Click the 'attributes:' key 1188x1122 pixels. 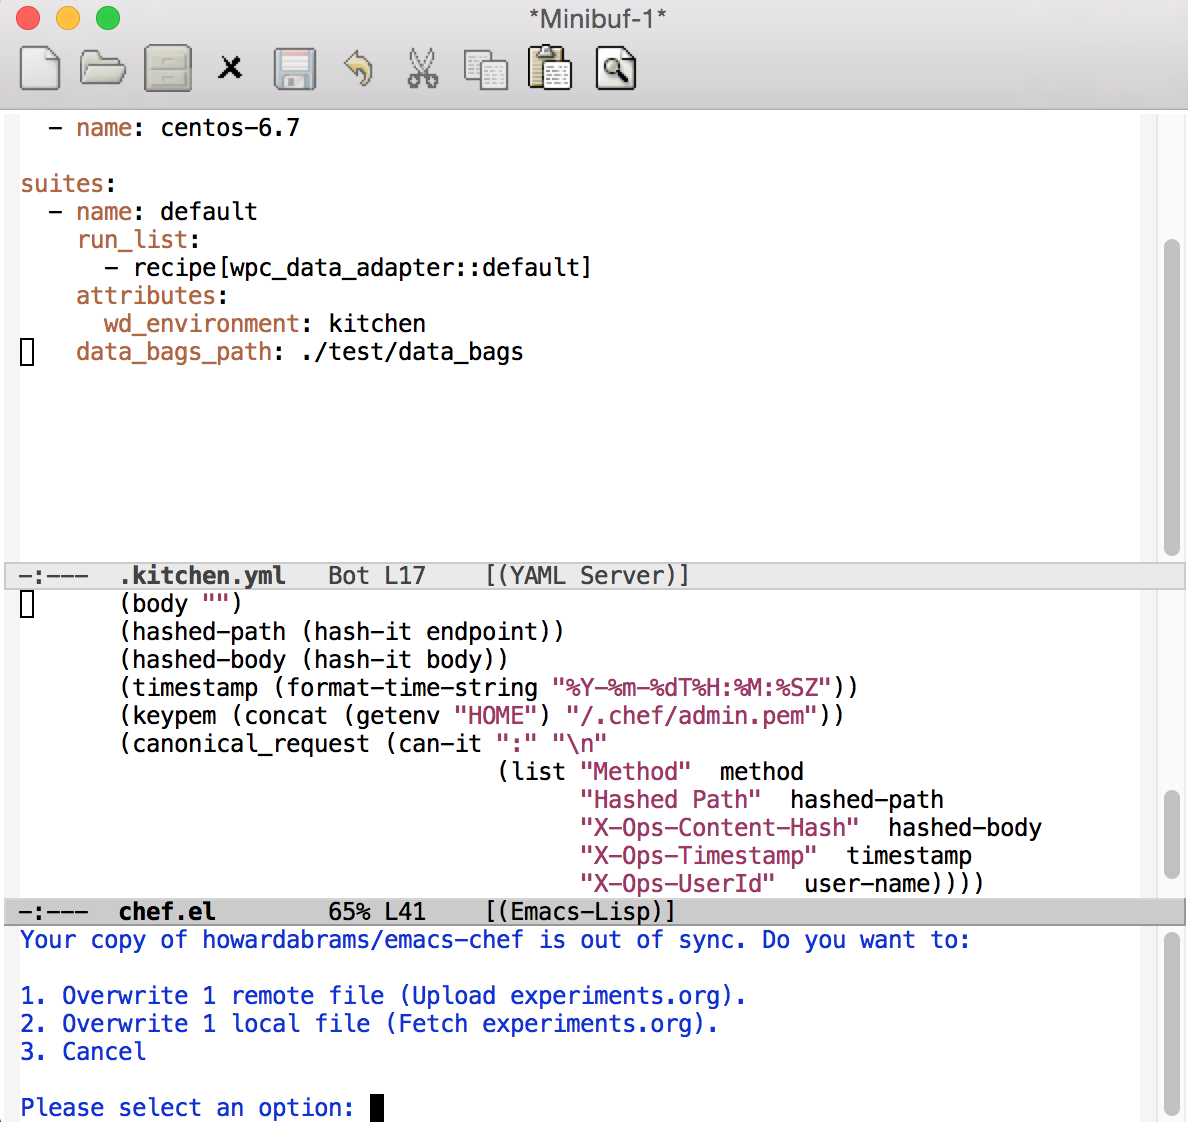pyautogui.click(x=152, y=295)
